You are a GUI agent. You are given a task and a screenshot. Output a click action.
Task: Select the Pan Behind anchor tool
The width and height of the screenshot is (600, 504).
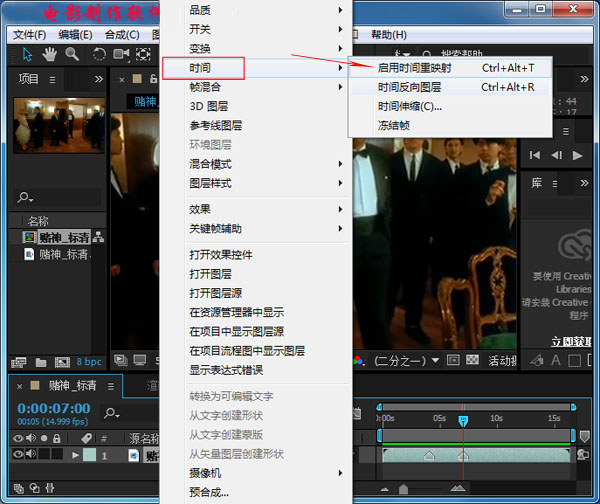pyautogui.click(x=143, y=54)
